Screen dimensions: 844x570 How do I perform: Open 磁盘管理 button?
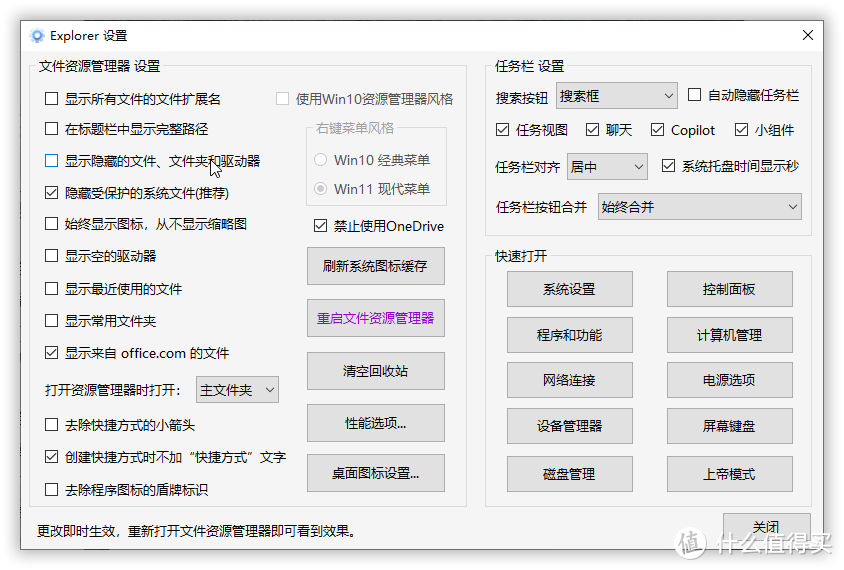569,474
